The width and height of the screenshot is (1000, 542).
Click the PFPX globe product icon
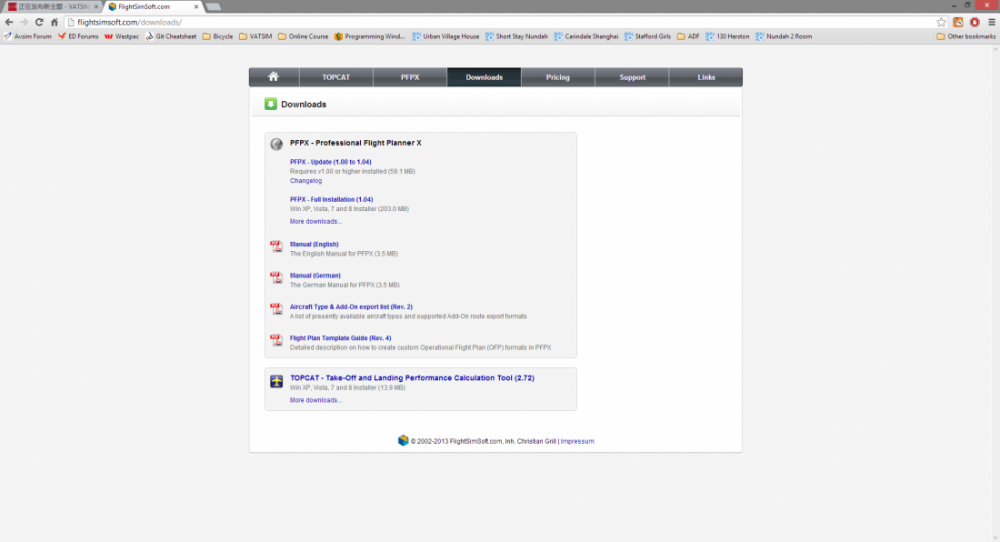pos(276,144)
